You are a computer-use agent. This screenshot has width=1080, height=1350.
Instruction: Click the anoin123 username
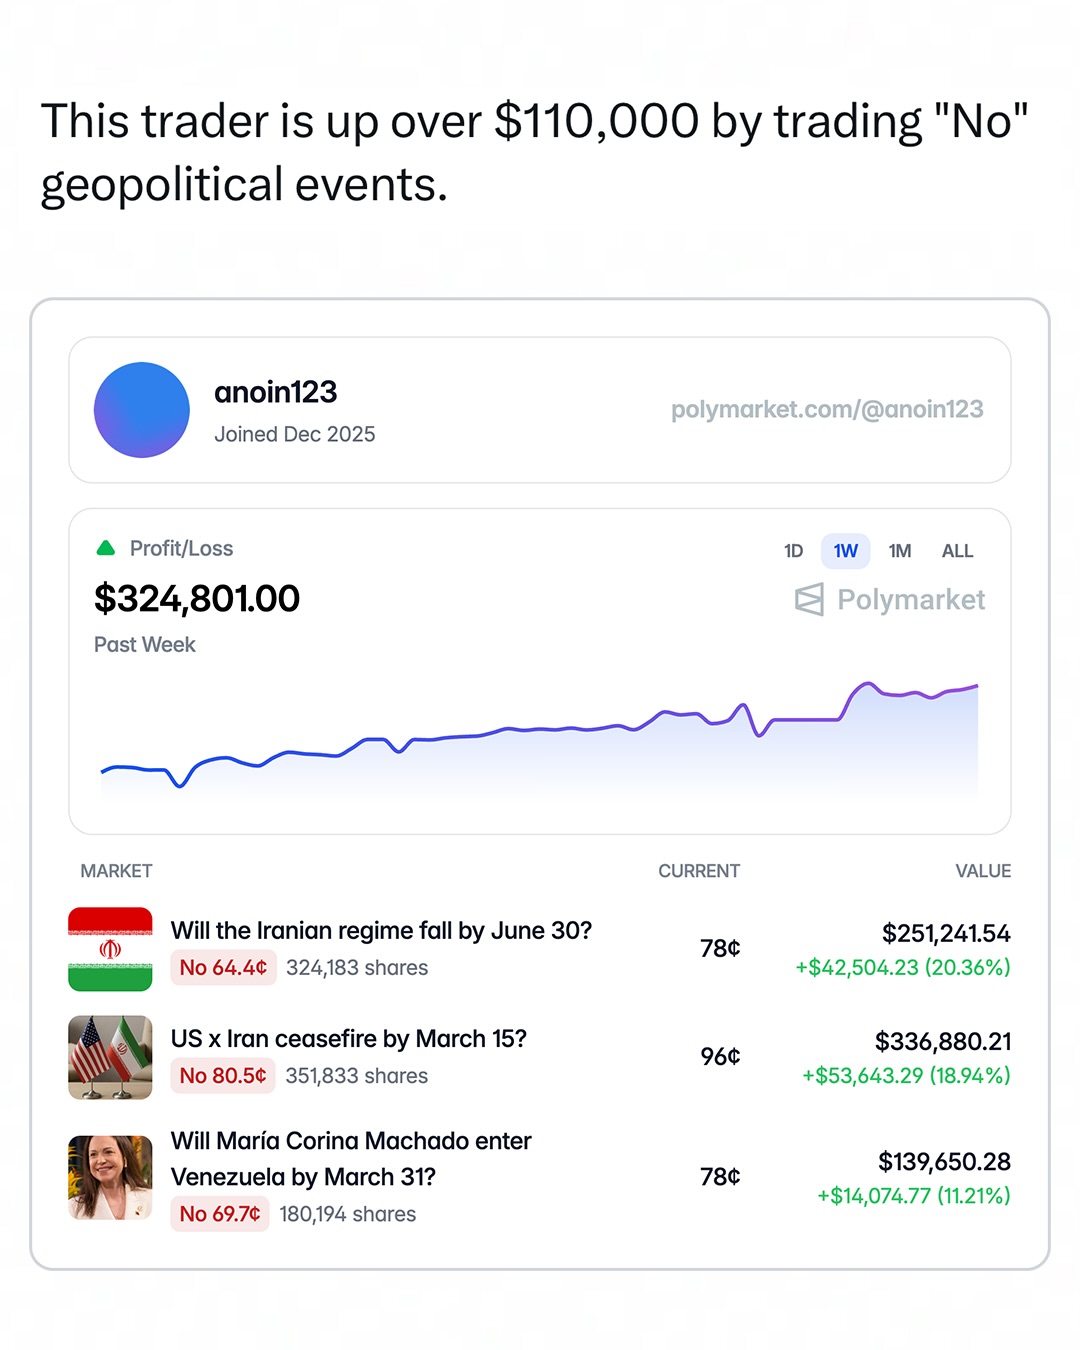(x=276, y=392)
